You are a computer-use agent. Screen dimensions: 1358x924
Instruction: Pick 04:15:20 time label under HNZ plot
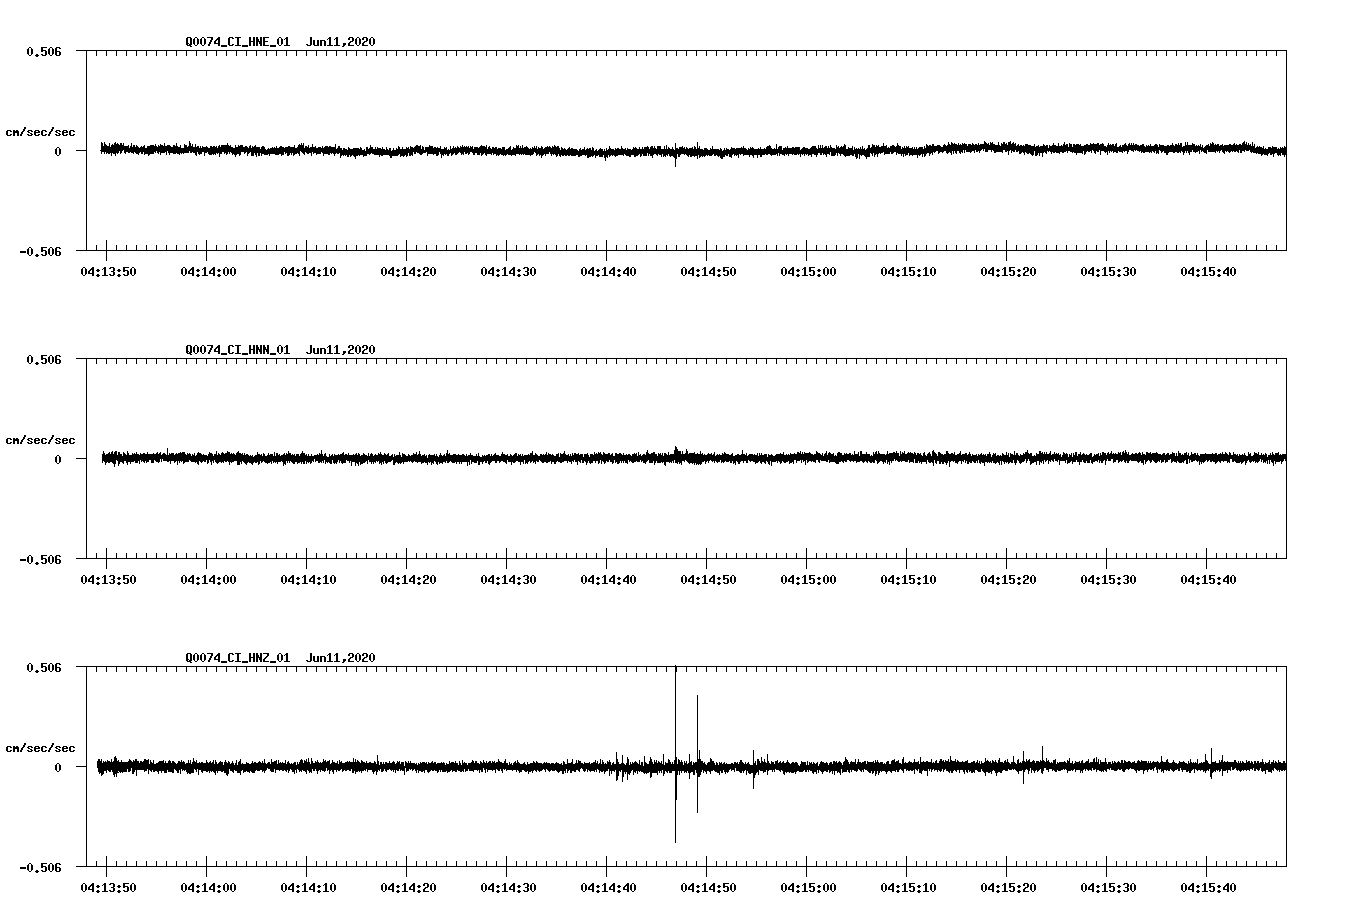(x=1008, y=888)
